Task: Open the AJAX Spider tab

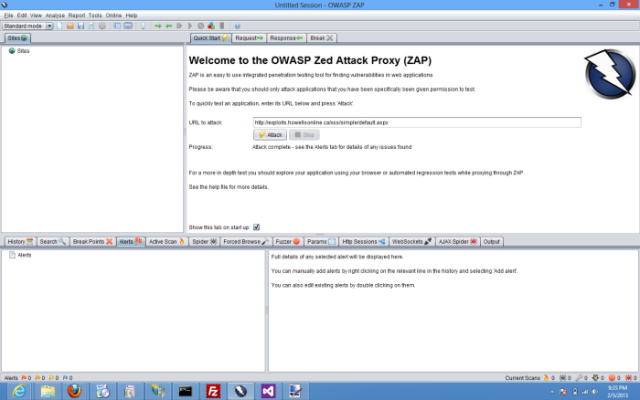Action: (458, 242)
